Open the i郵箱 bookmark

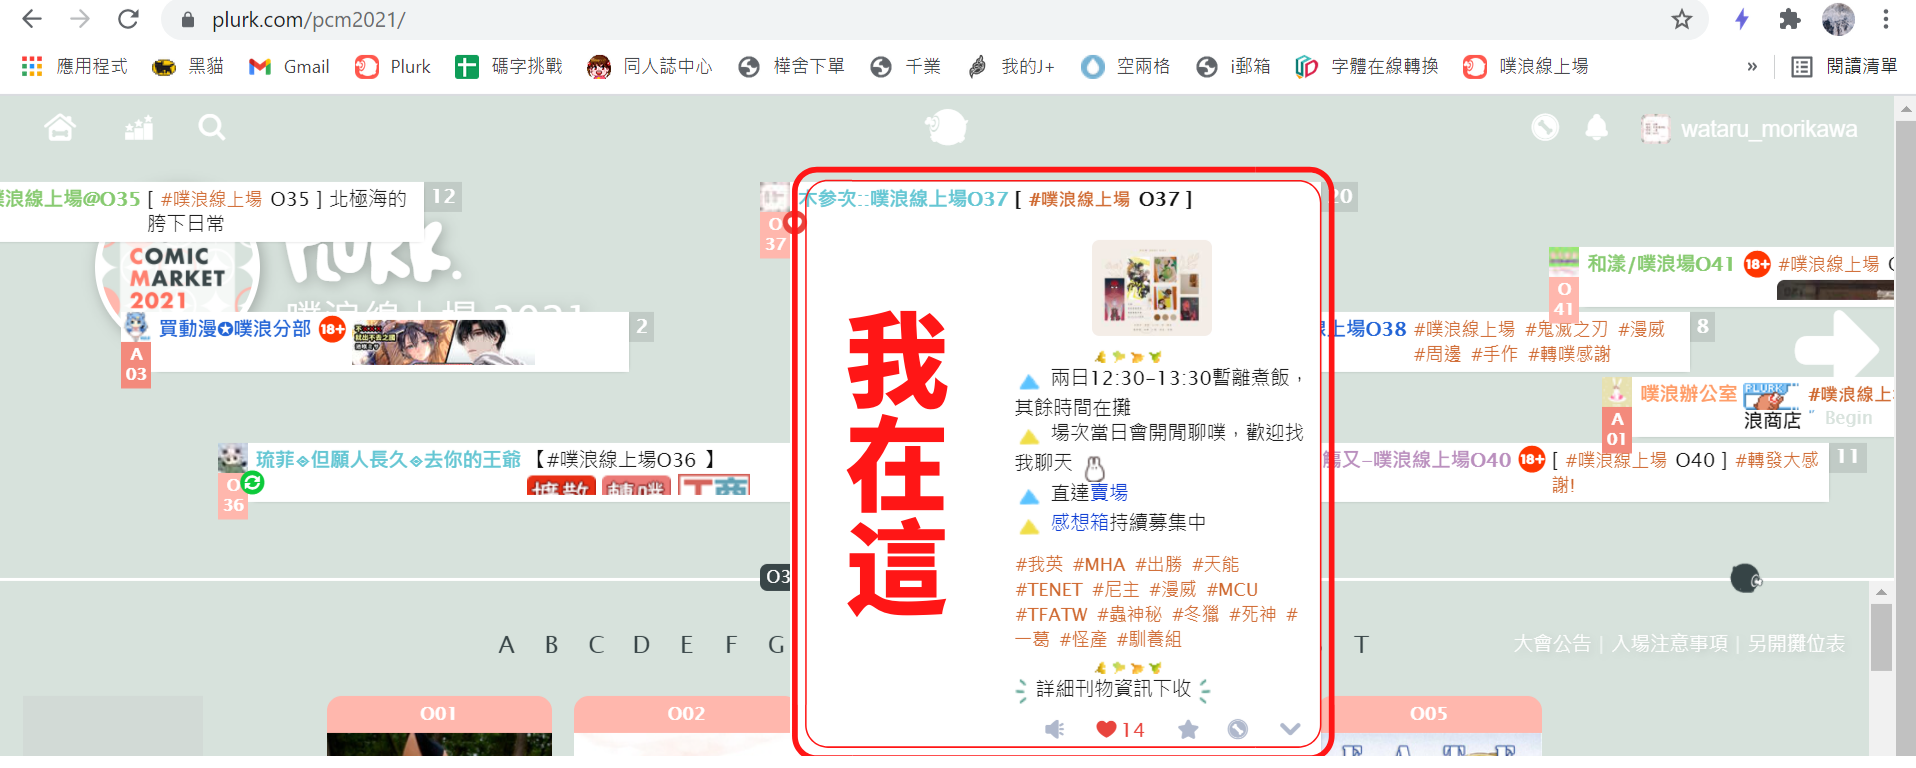[x=1234, y=66]
